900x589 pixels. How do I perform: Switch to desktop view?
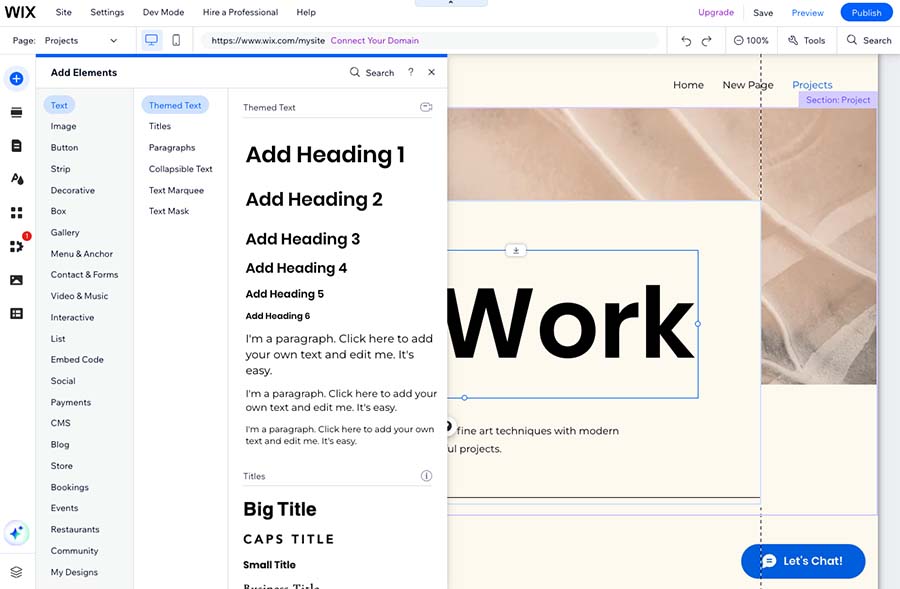click(x=152, y=40)
